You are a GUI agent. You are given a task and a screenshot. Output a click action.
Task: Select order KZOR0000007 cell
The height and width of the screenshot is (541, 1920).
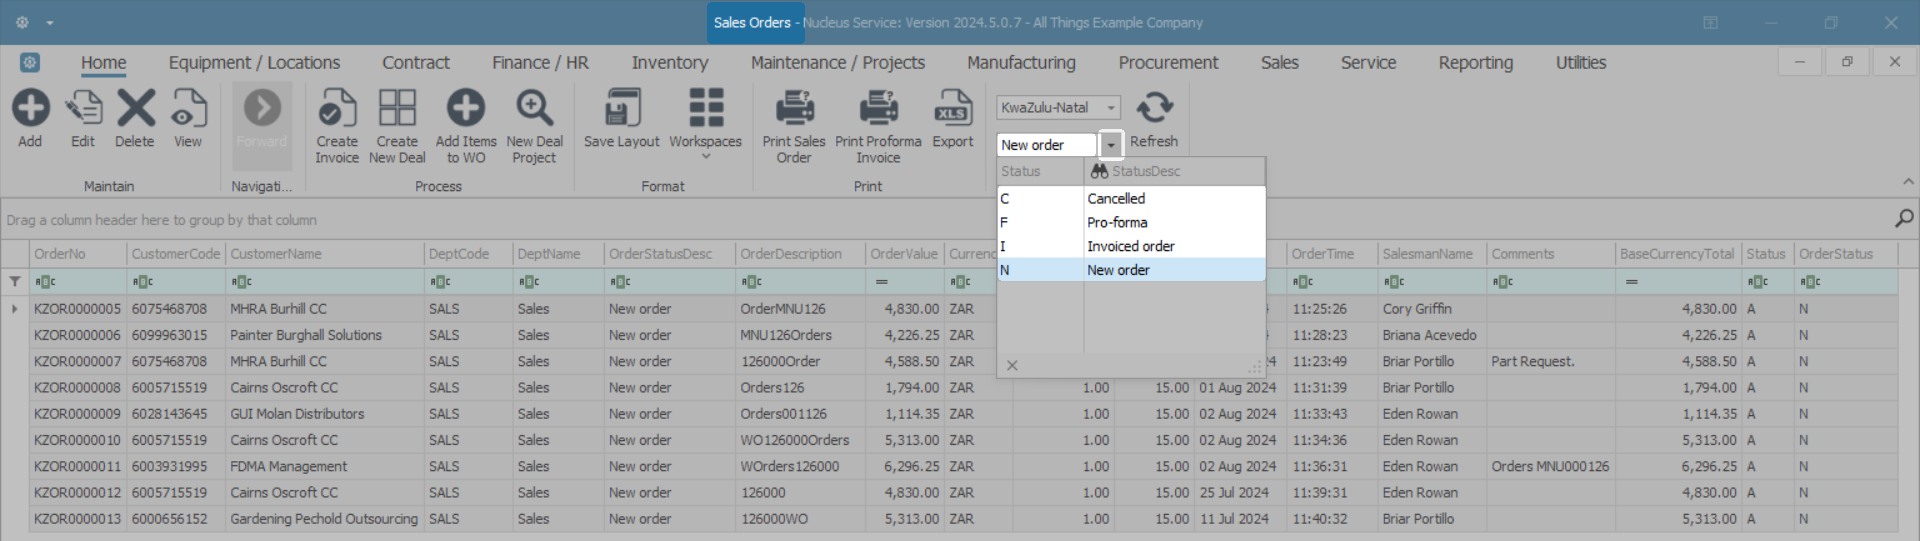[78, 361]
